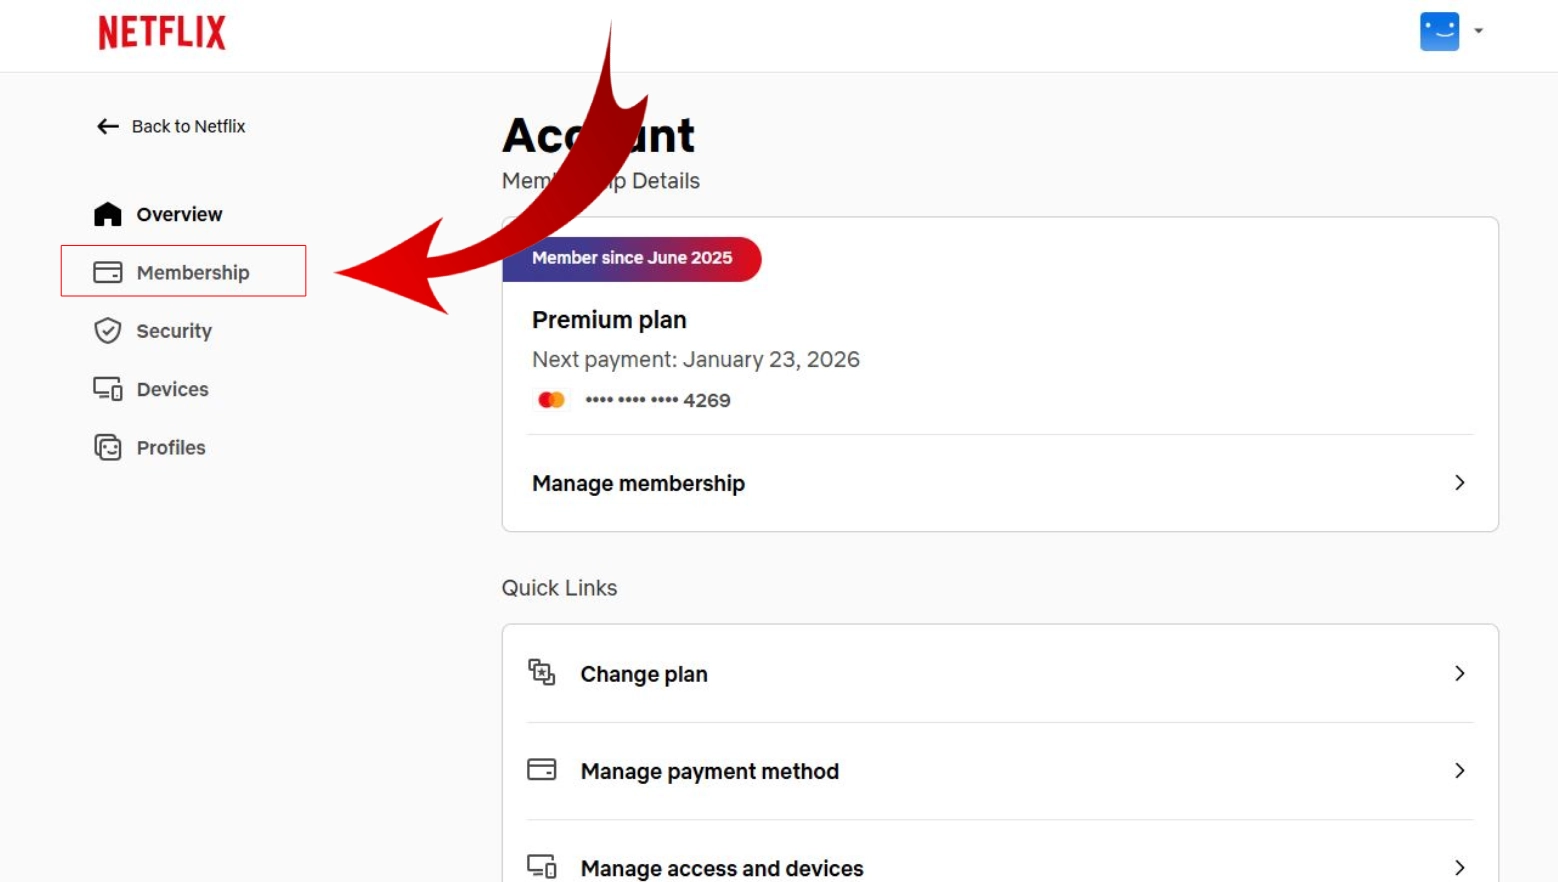Screen dimensions: 1558x882
Task: Click the Change plan chevron arrow
Action: [1459, 674]
